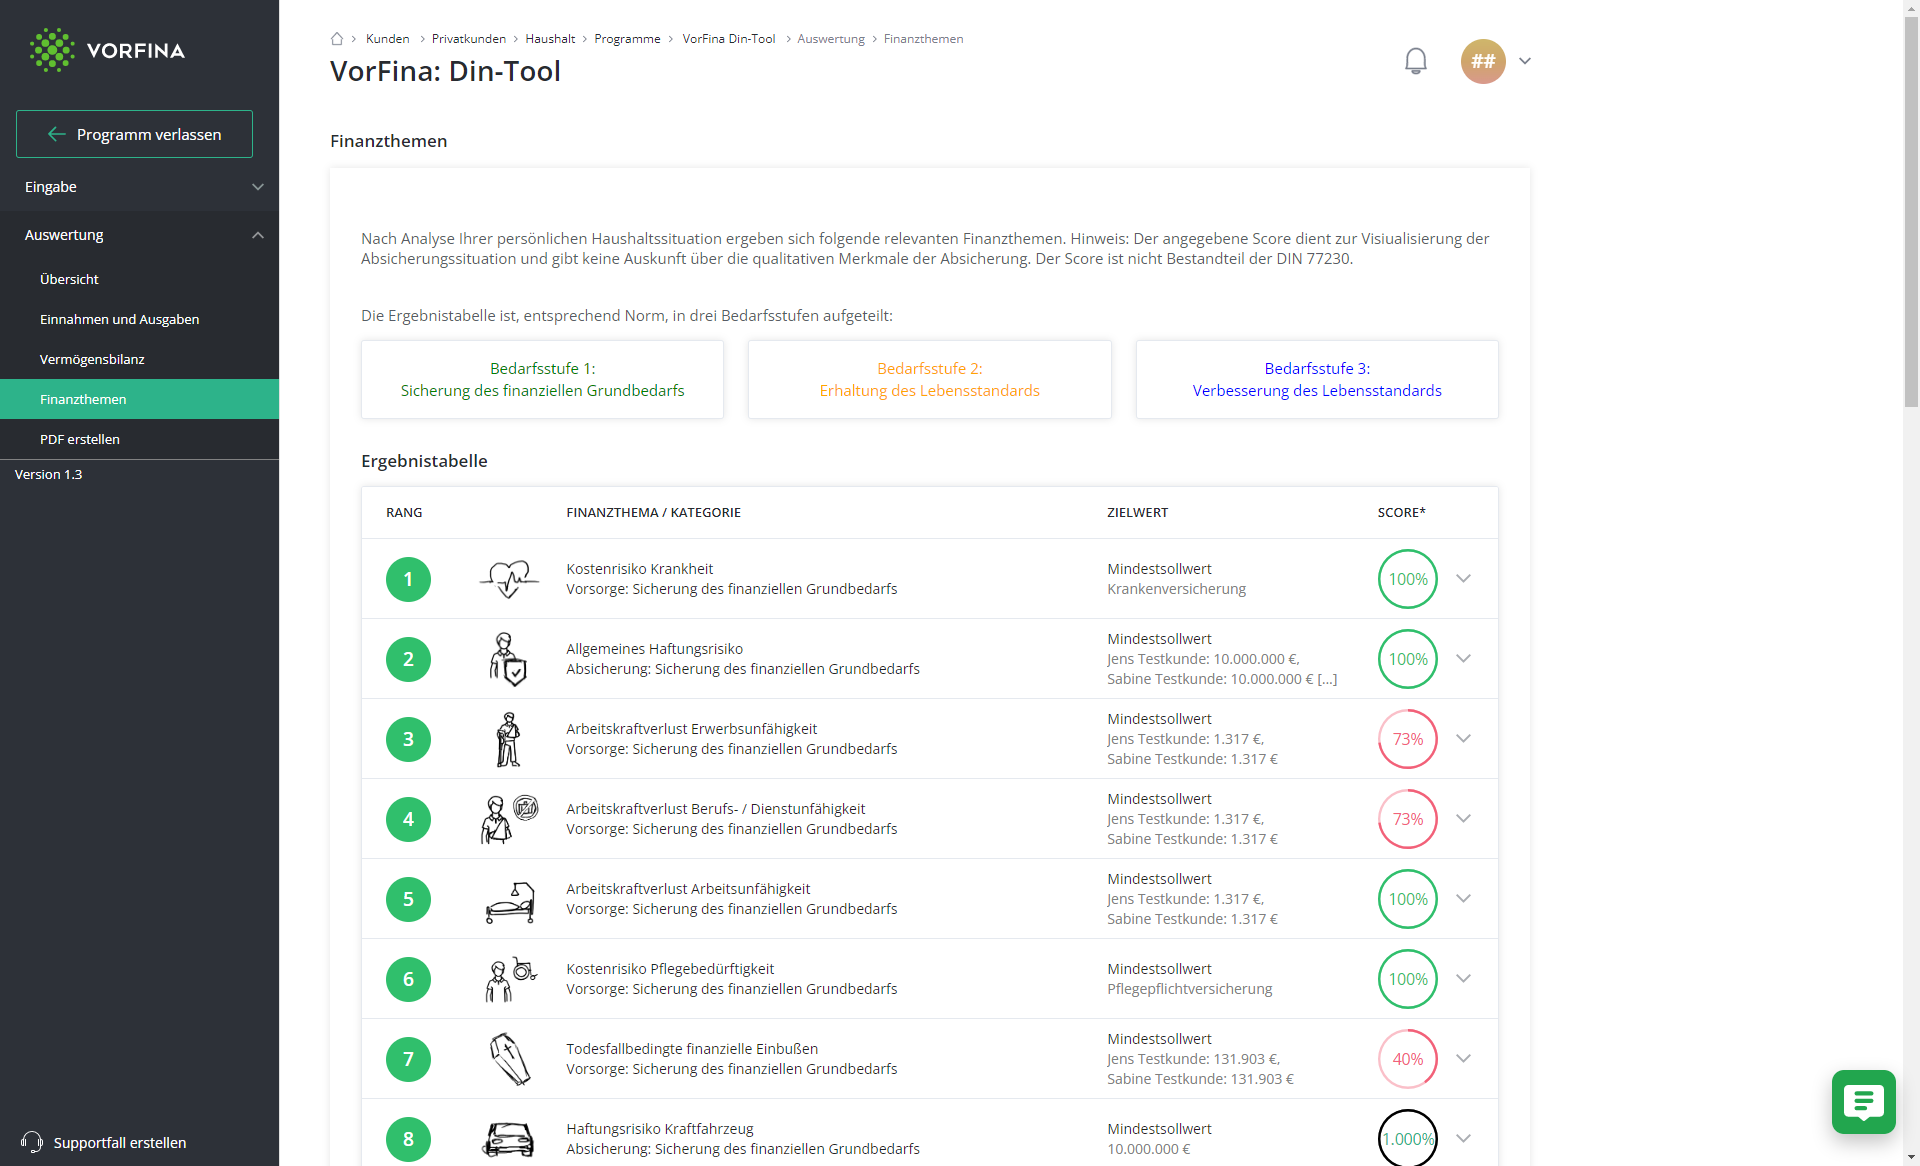Click the wheelchair icon for Pflegebedürftigkeit
Viewport: 1920px width, 1166px height.
tap(510, 979)
